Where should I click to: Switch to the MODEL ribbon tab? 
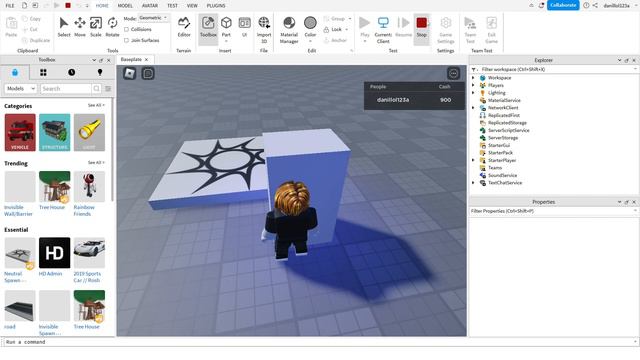pos(125,6)
